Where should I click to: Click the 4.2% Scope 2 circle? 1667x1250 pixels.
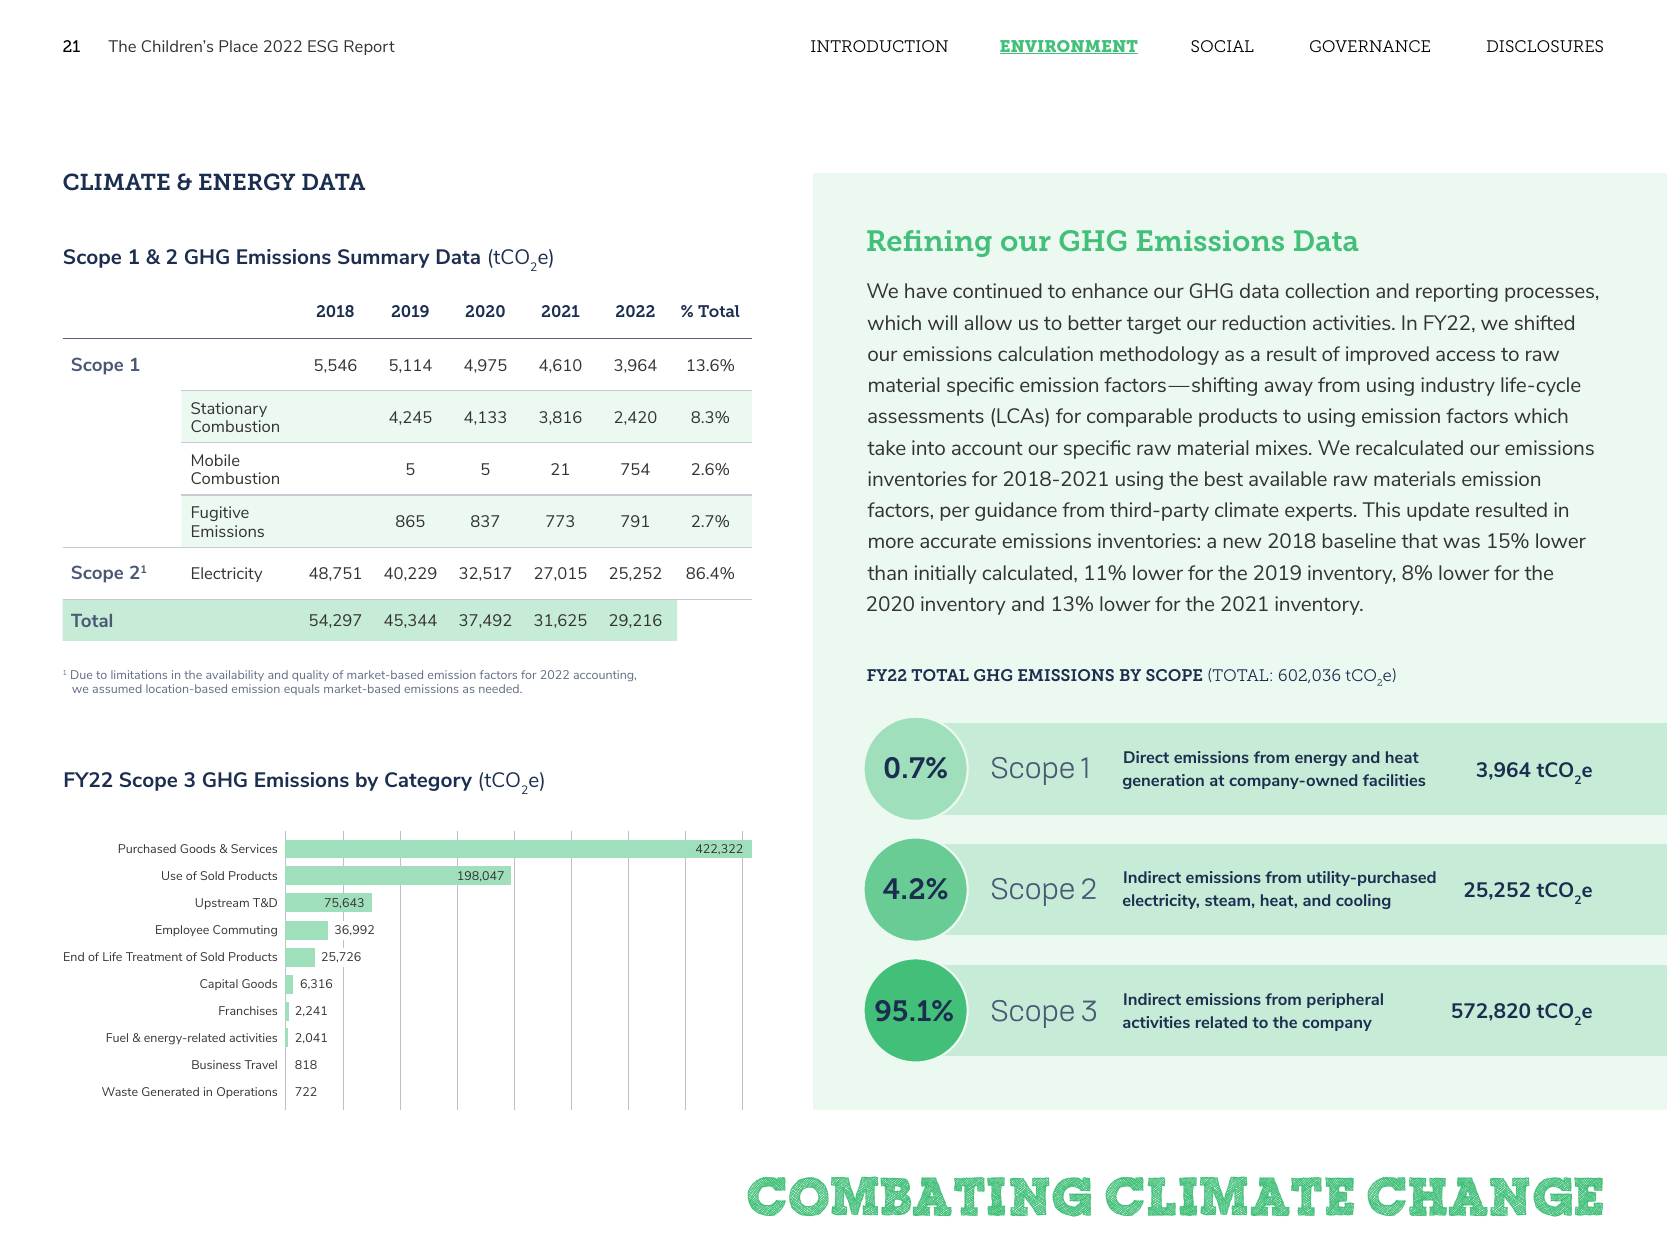[915, 889]
